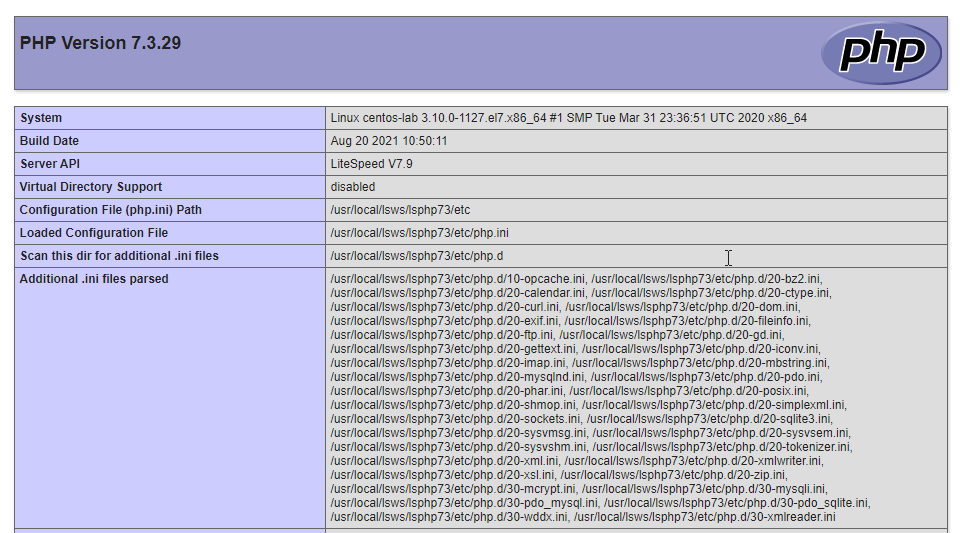Click the 20-simplexml.ini file path
This screenshot has width=963, height=533.
pos(714,405)
